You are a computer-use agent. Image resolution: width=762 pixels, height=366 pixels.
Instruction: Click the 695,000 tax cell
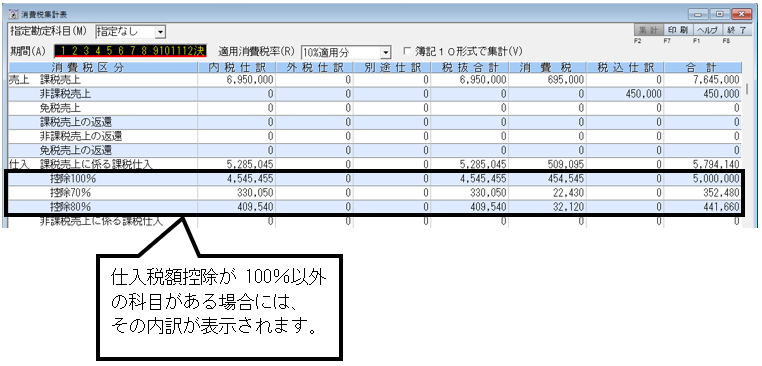548,80
